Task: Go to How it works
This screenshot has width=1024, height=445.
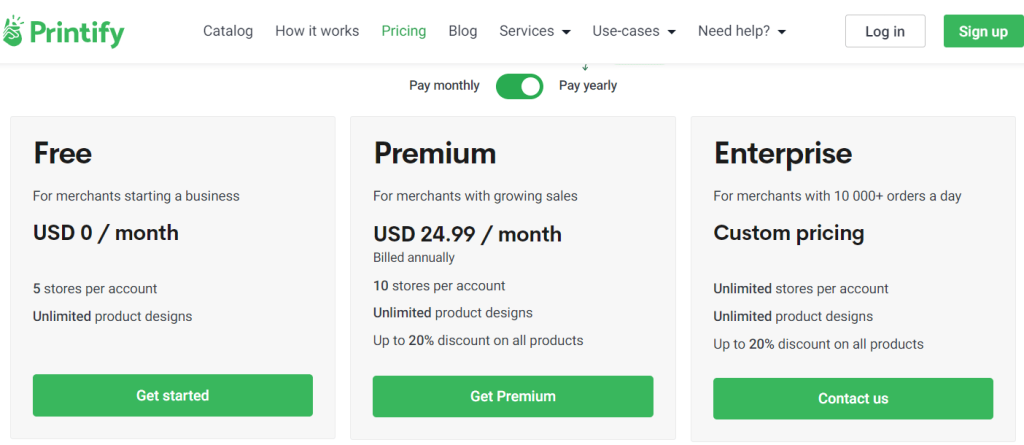Action: 317,31
